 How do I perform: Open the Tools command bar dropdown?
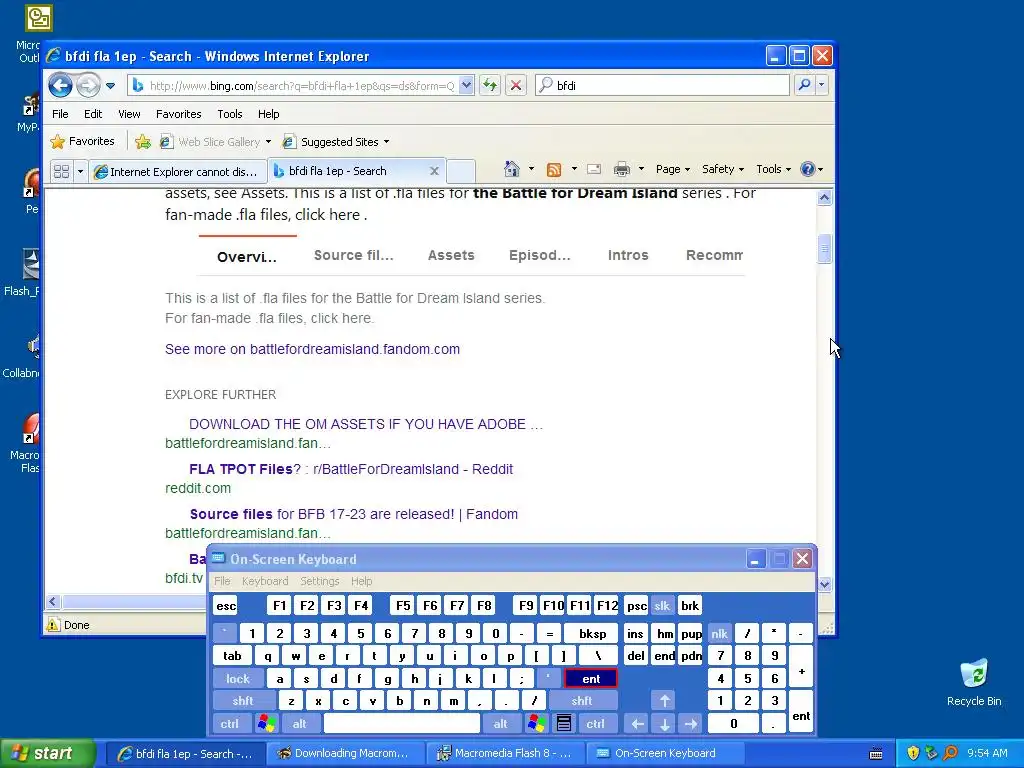[x=773, y=169]
